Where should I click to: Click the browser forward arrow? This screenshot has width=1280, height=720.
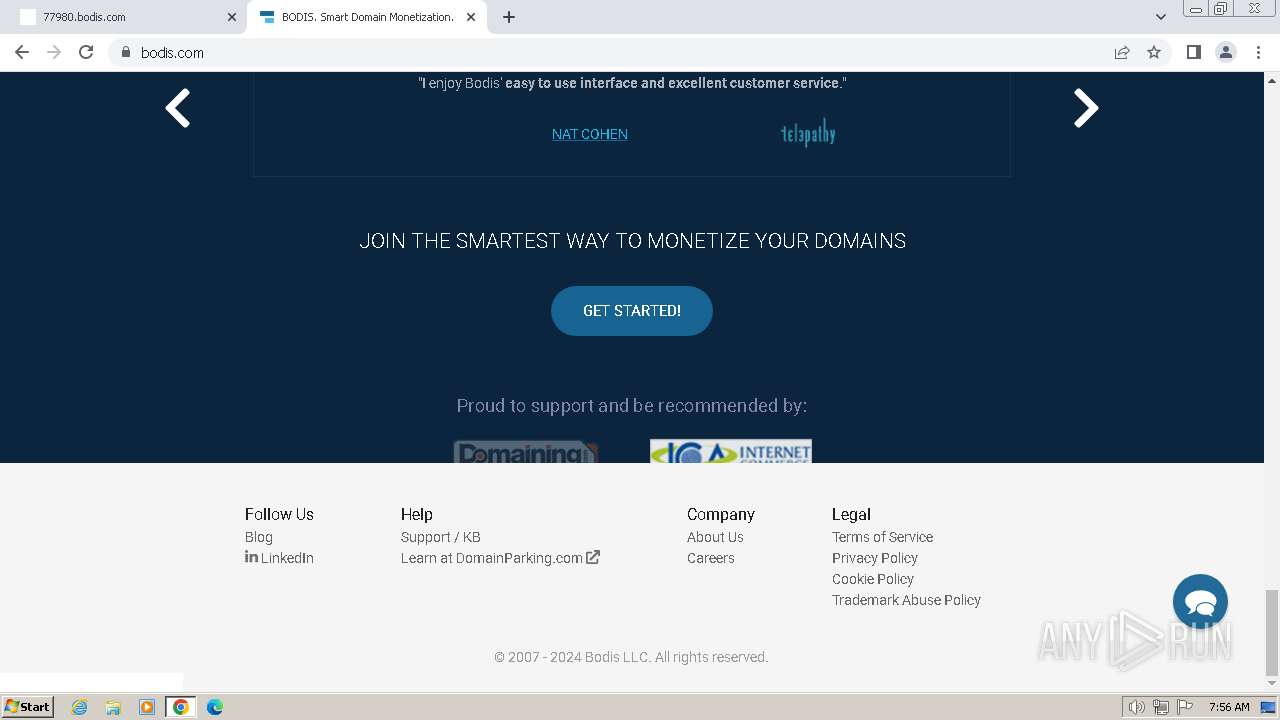pos(54,52)
